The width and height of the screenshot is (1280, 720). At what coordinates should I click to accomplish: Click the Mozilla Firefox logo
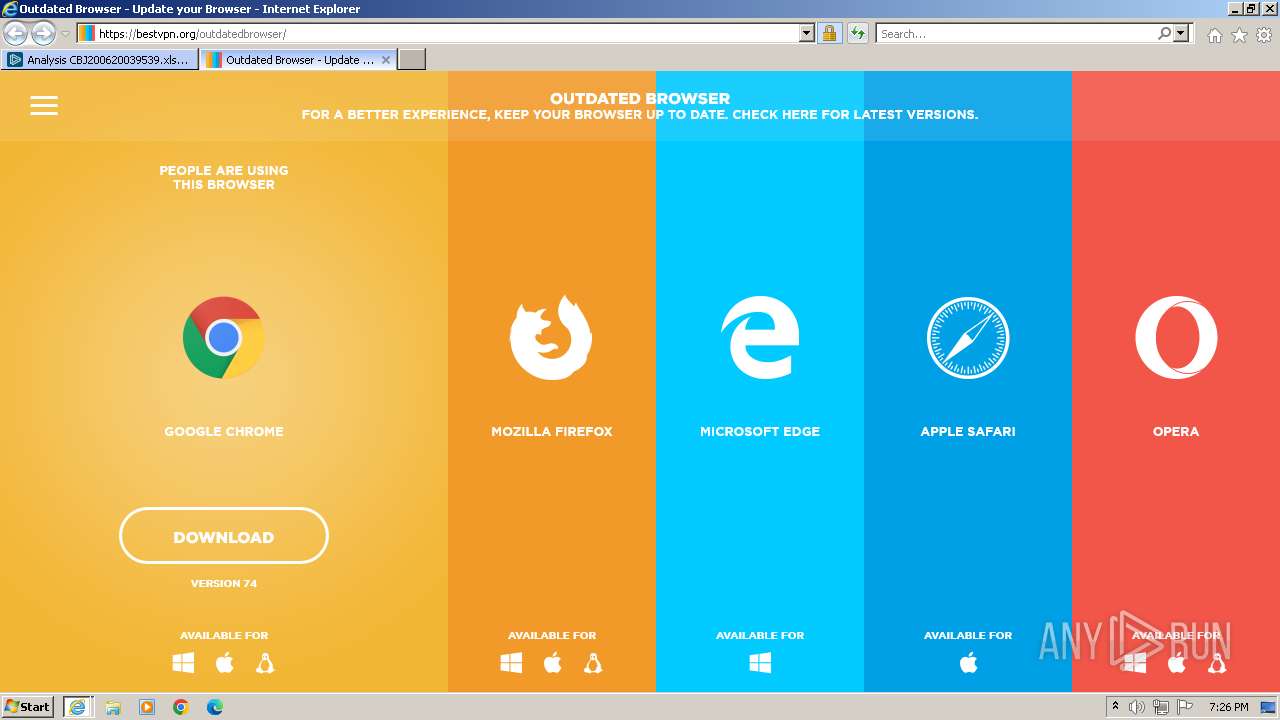[x=551, y=338]
